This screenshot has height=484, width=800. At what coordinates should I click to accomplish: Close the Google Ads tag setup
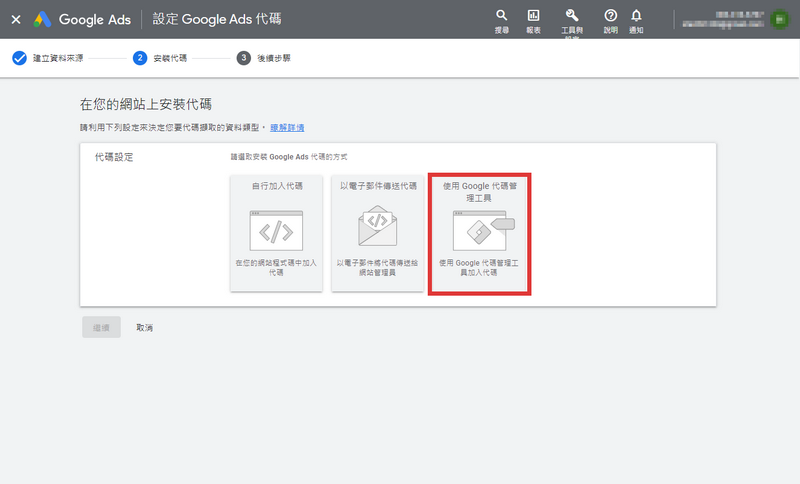[16, 19]
